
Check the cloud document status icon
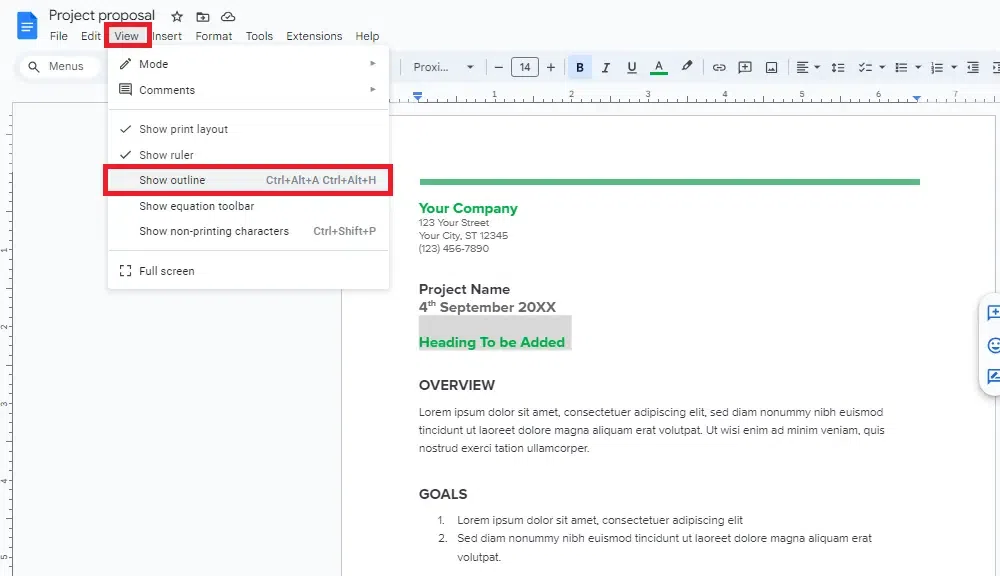click(x=228, y=17)
